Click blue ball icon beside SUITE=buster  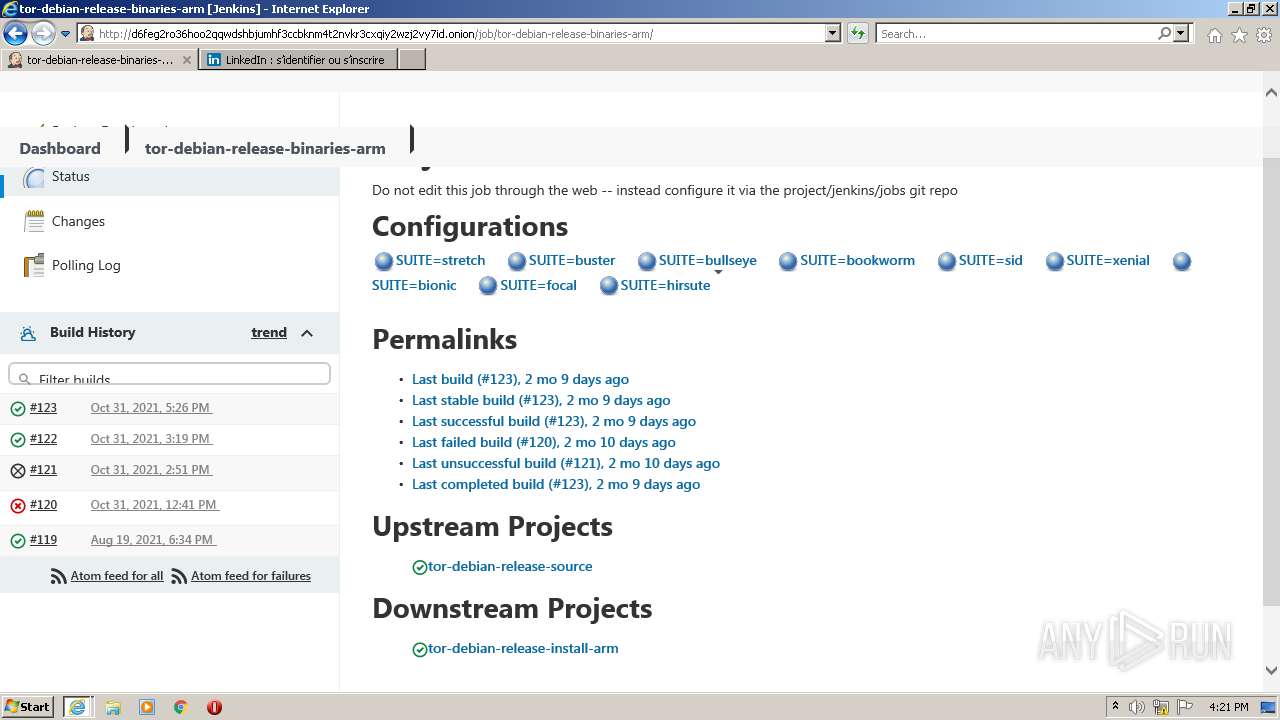click(x=517, y=261)
